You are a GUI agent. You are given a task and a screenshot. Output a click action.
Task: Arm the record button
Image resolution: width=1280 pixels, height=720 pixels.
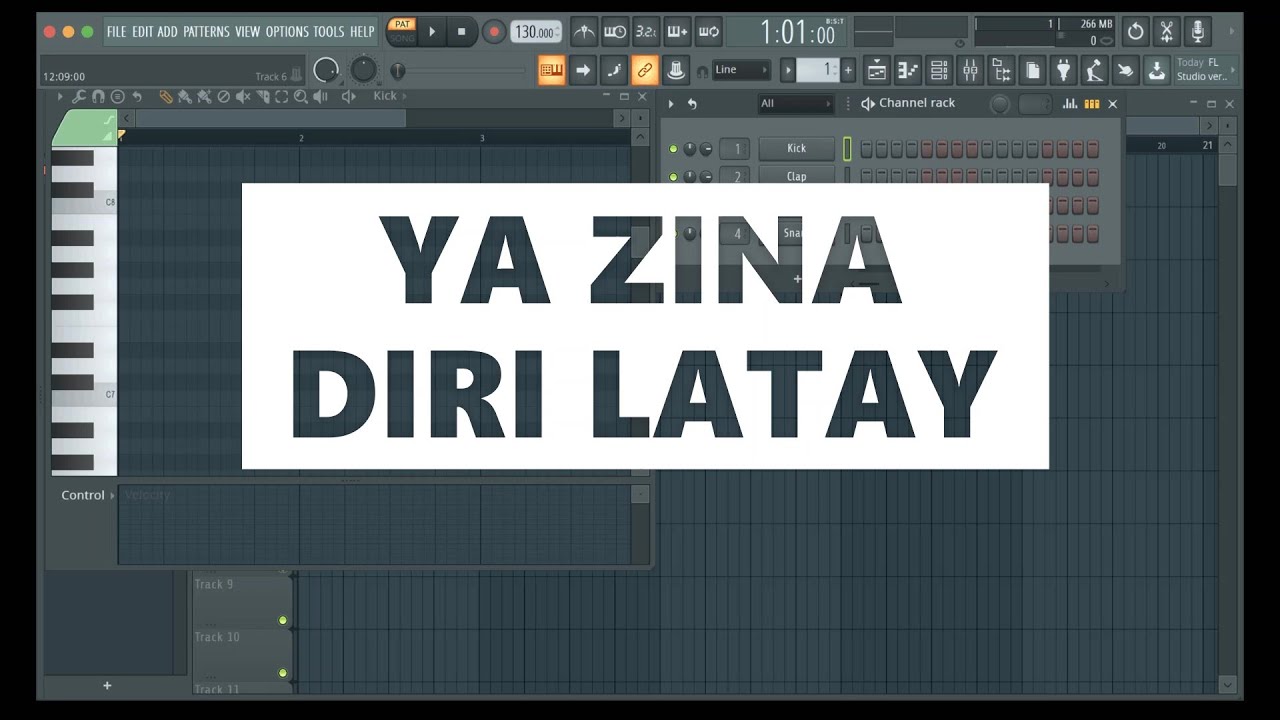click(494, 32)
